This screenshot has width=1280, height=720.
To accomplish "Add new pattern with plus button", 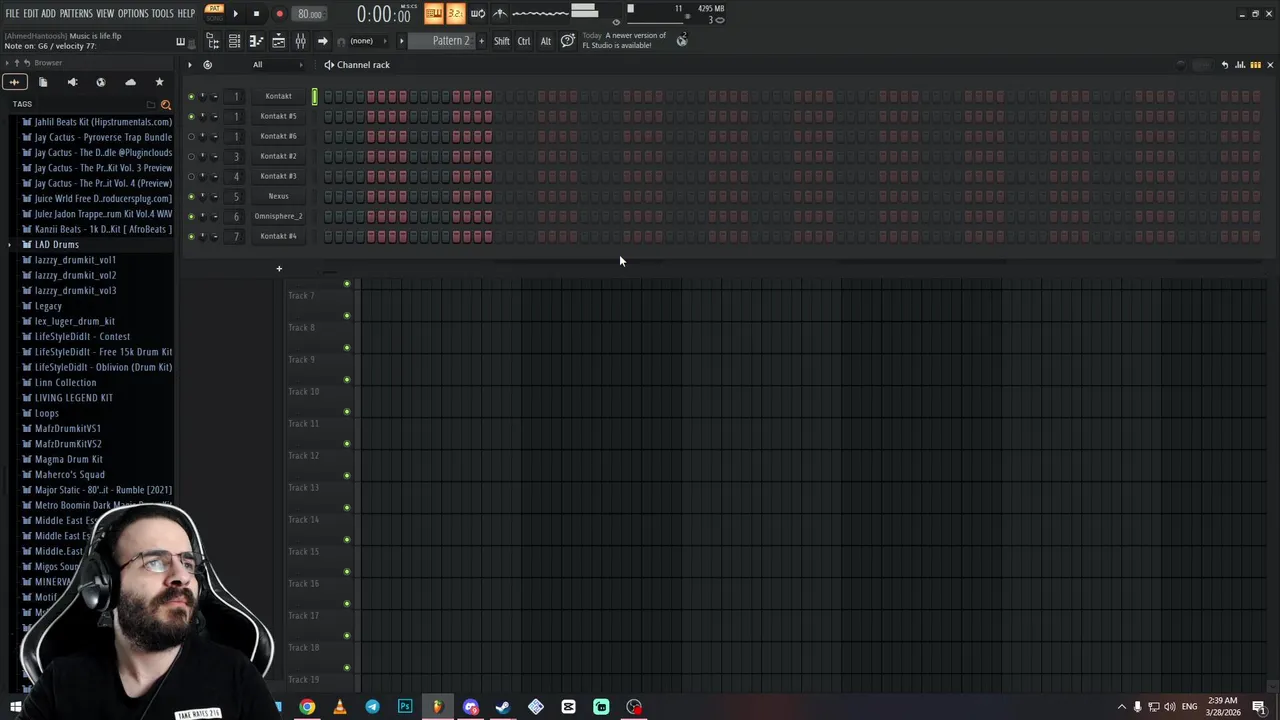I will point(481,41).
